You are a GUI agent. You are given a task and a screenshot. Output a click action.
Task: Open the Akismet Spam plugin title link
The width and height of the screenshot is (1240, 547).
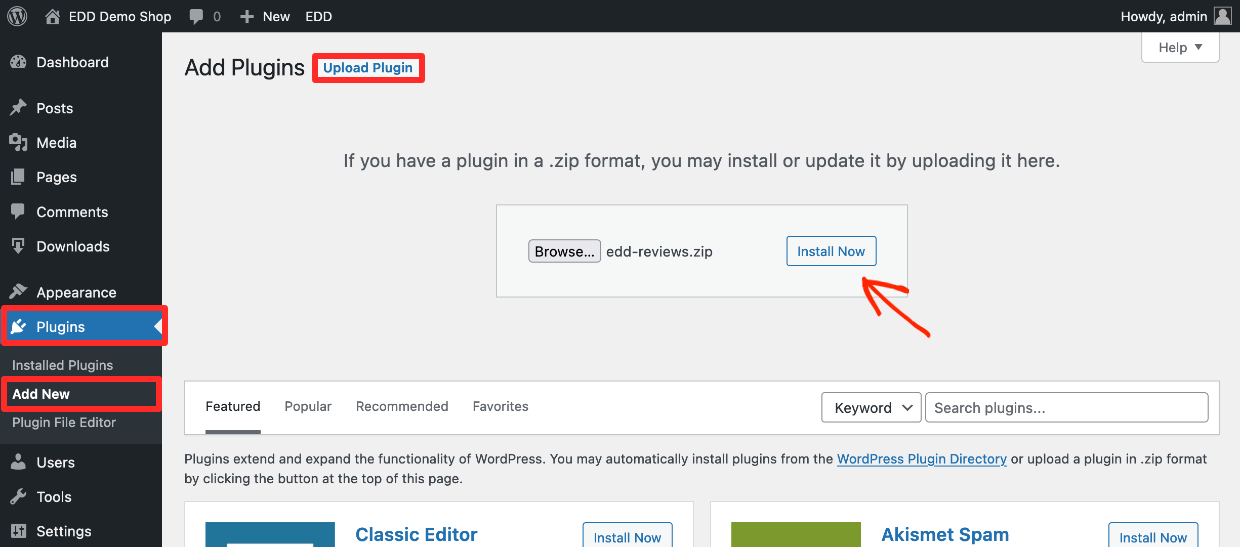pos(945,535)
